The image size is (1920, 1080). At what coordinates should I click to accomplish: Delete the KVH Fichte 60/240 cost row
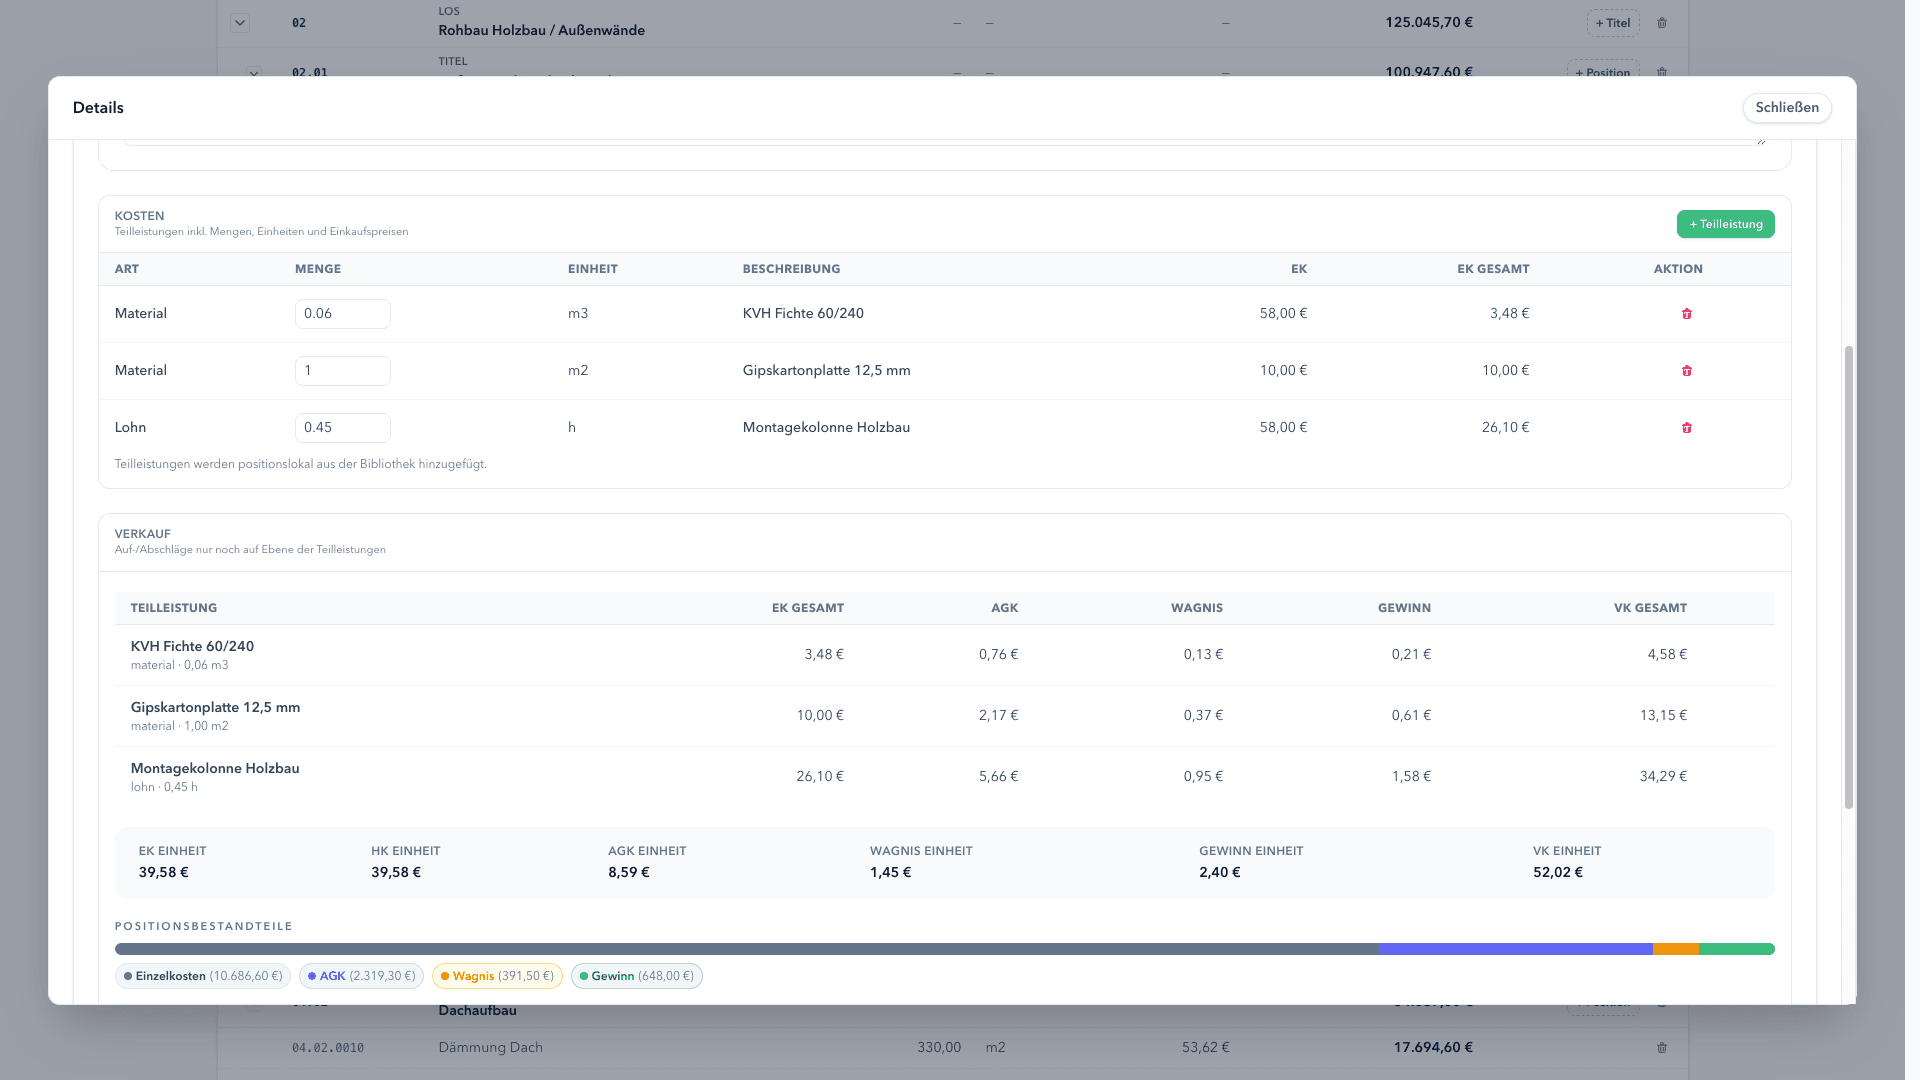point(1686,314)
